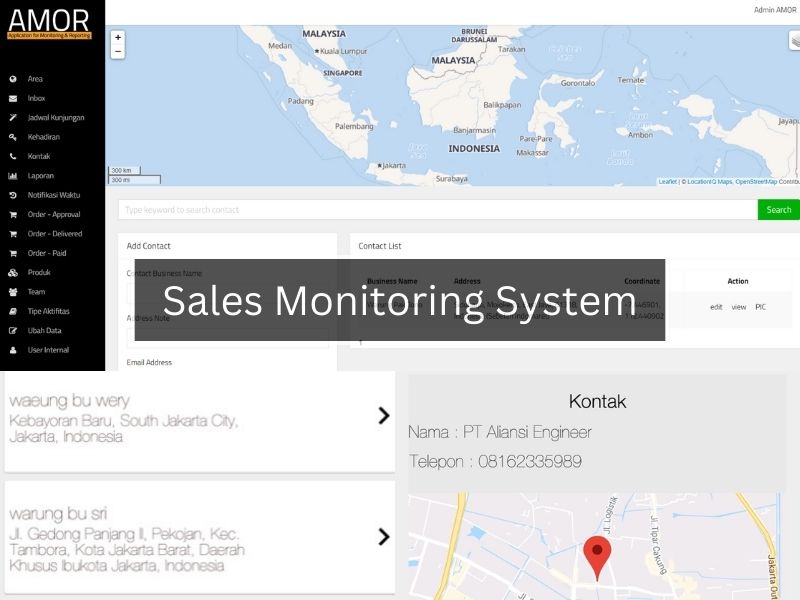Click the PIC link in Action column
This screenshot has height=600, width=800.
[760, 307]
